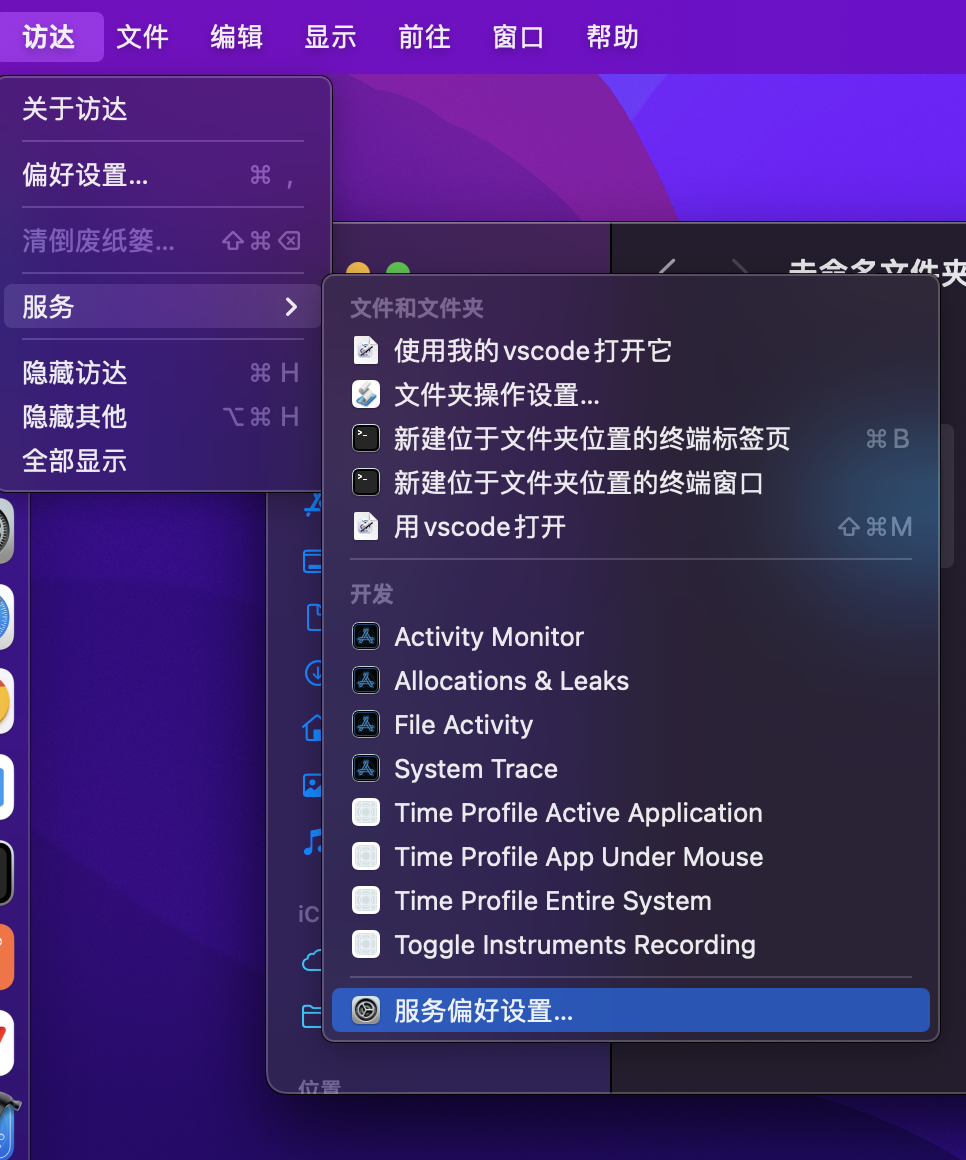The width and height of the screenshot is (966, 1160).
Task: Click the iCloud cloud icon in Finder sidebar
Action: 312,960
